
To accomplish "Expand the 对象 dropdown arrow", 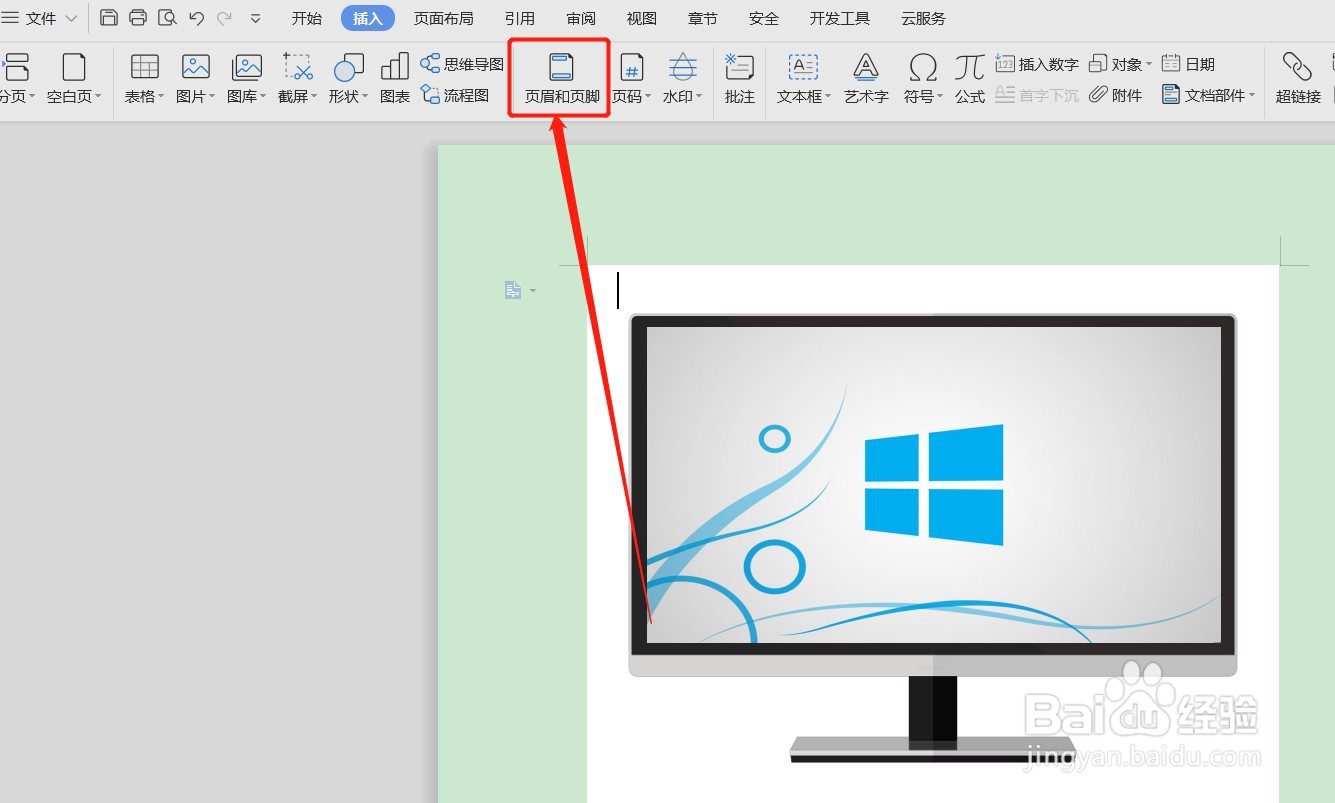I will 1149,65.
